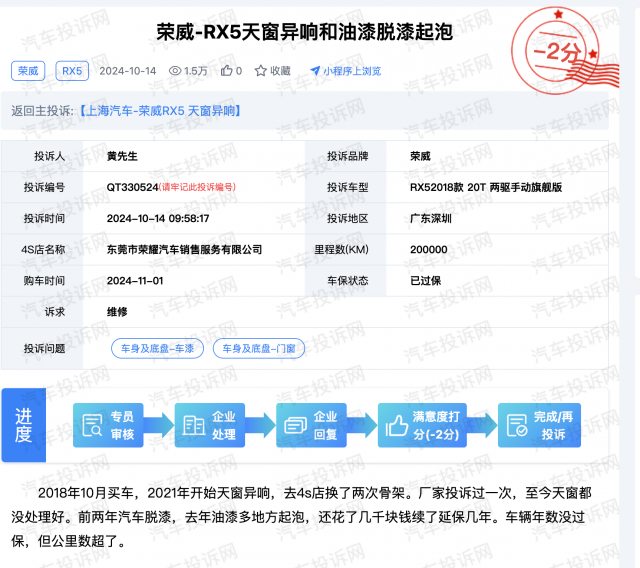The width and height of the screenshot is (640, 568).
Task: Click the 车身及底盘-门窗 issue tag
Action: (259, 348)
